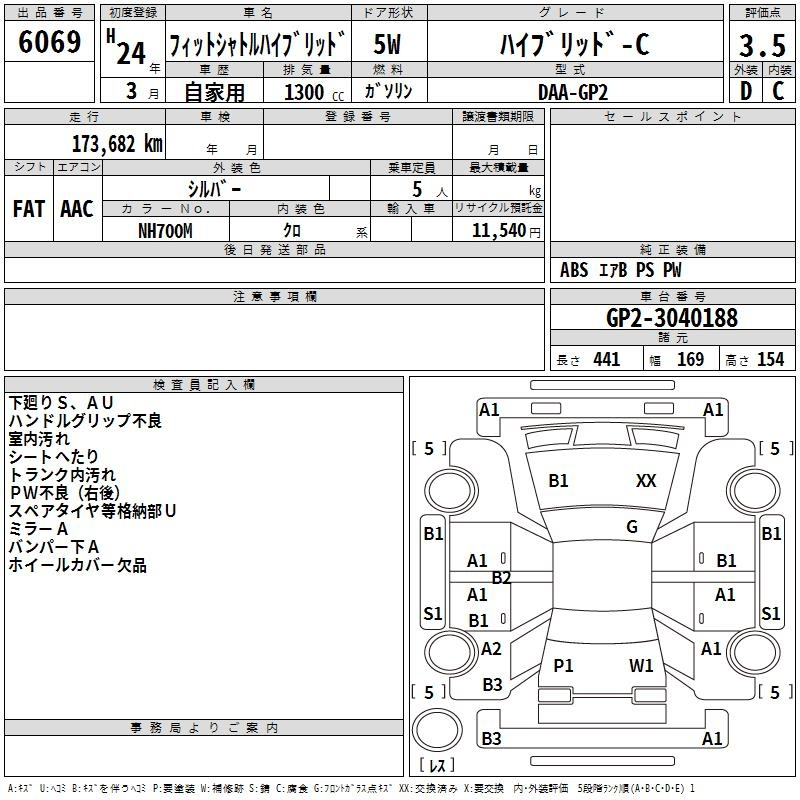Click the A2 mark near the rear-left wheel

coord(491,649)
